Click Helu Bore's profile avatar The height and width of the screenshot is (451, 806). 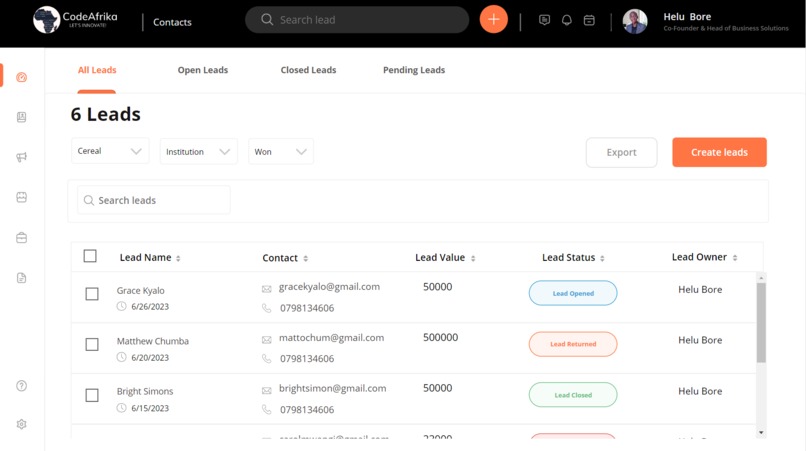(635, 22)
